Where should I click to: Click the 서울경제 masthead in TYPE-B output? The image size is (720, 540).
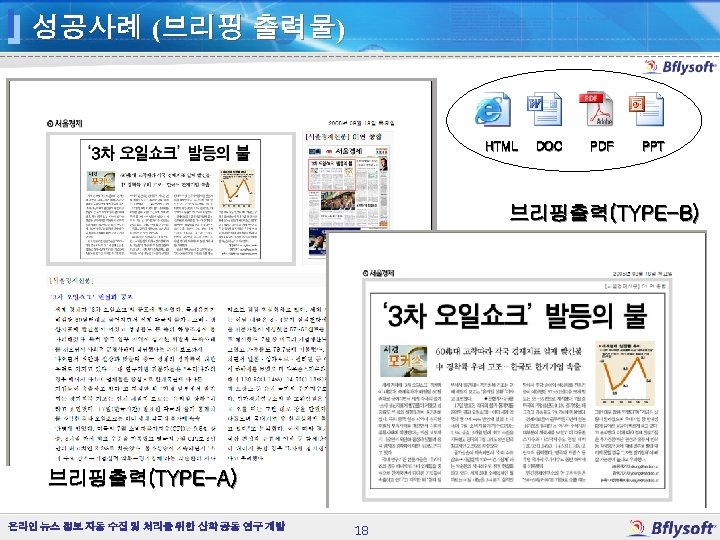[x=379, y=273]
